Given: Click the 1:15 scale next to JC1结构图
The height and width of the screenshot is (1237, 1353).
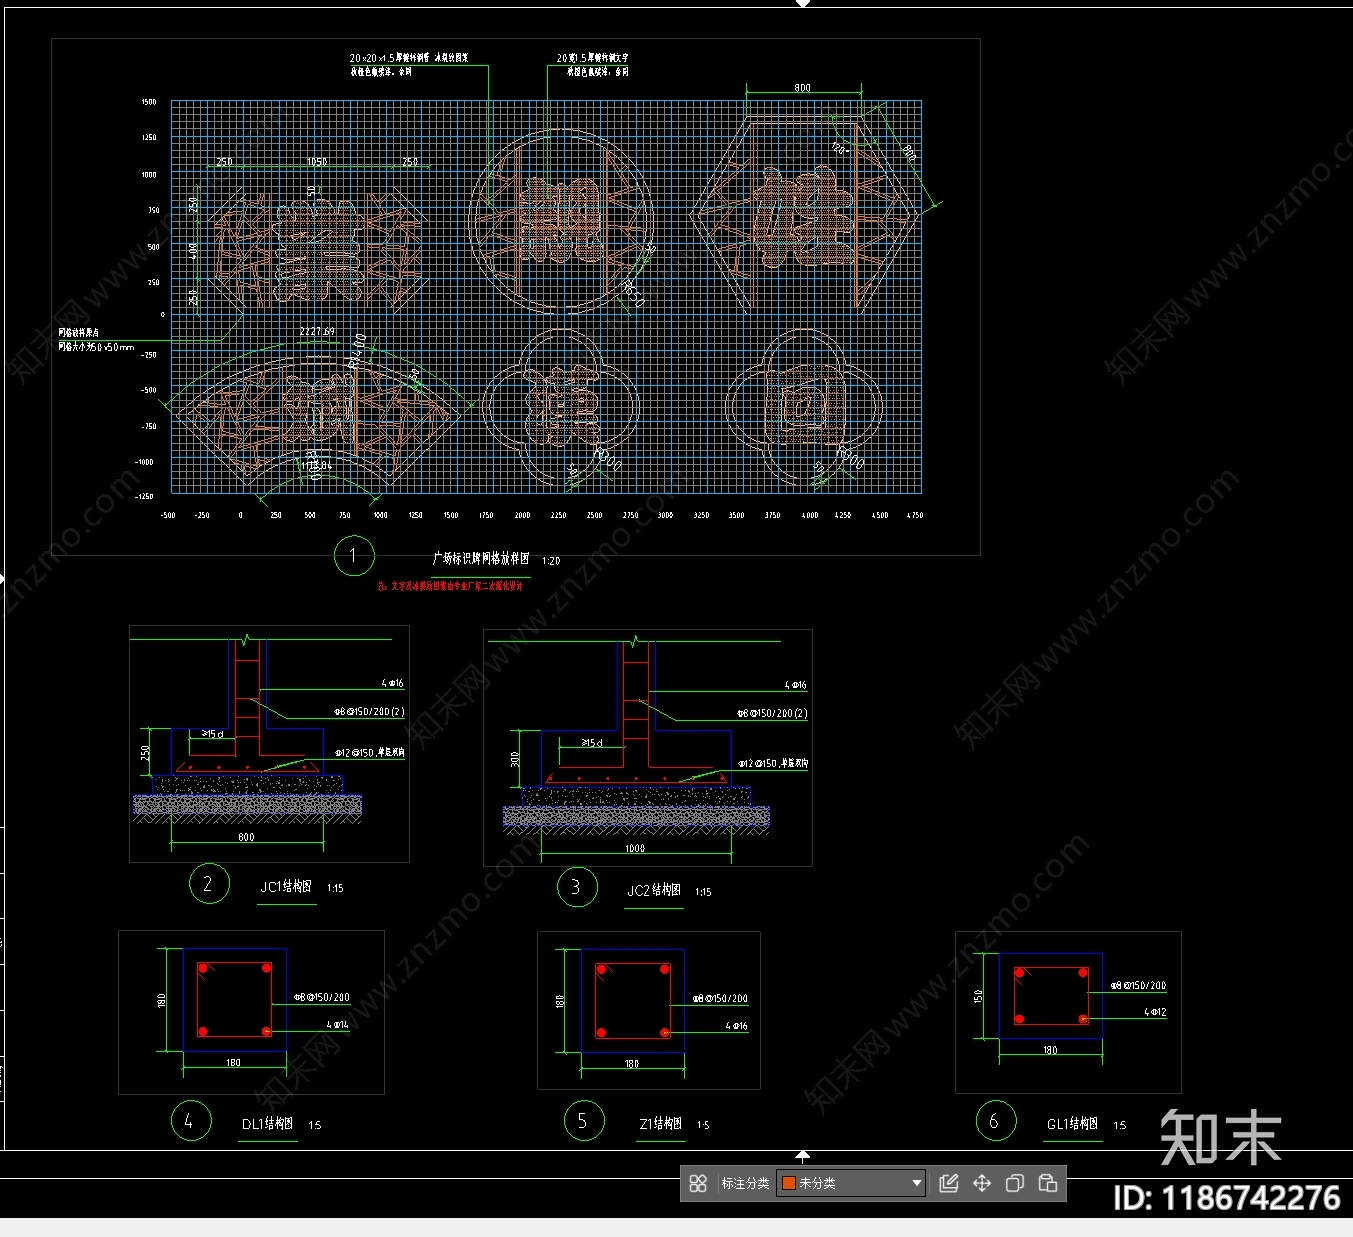Looking at the screenshot, I should pyautogui.click(x=335, y=888).
